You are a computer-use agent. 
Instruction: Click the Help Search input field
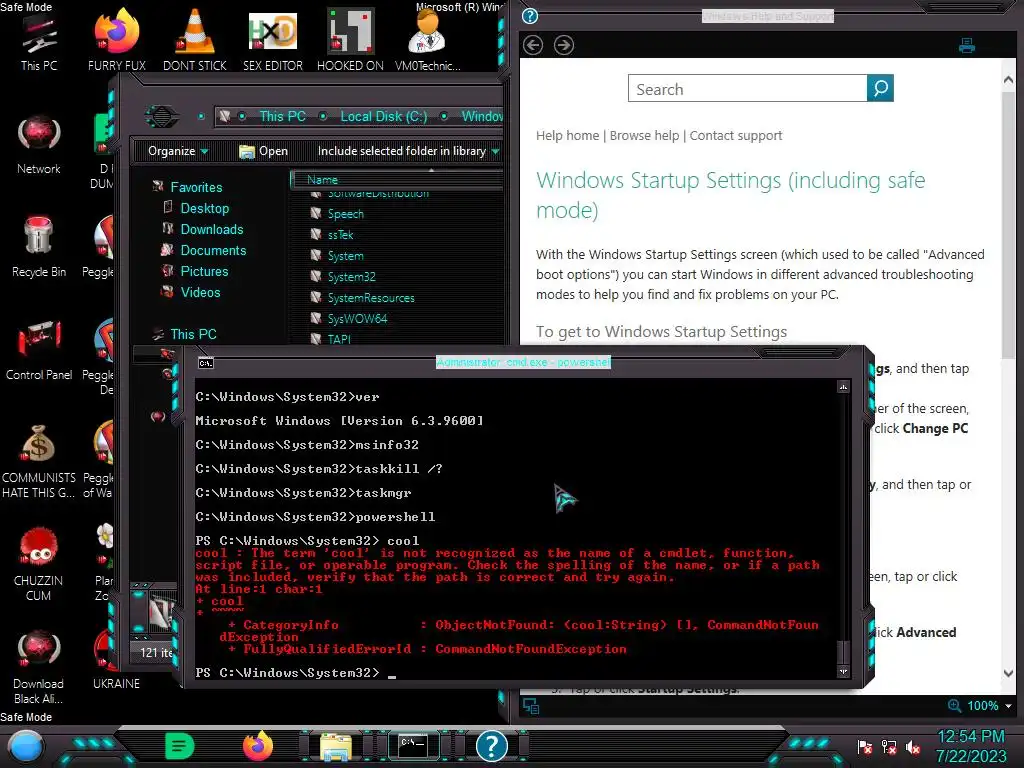click(x=748, y=88)
